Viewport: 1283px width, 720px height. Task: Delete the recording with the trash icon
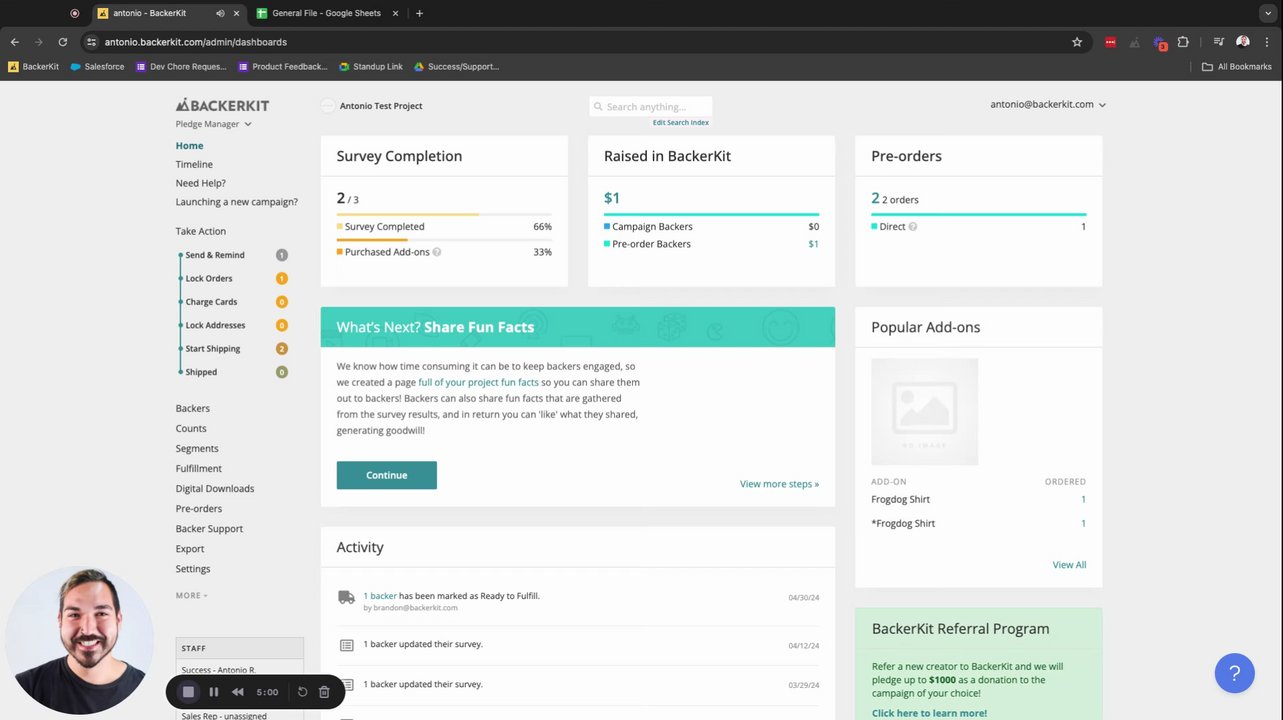click(324, 692)
